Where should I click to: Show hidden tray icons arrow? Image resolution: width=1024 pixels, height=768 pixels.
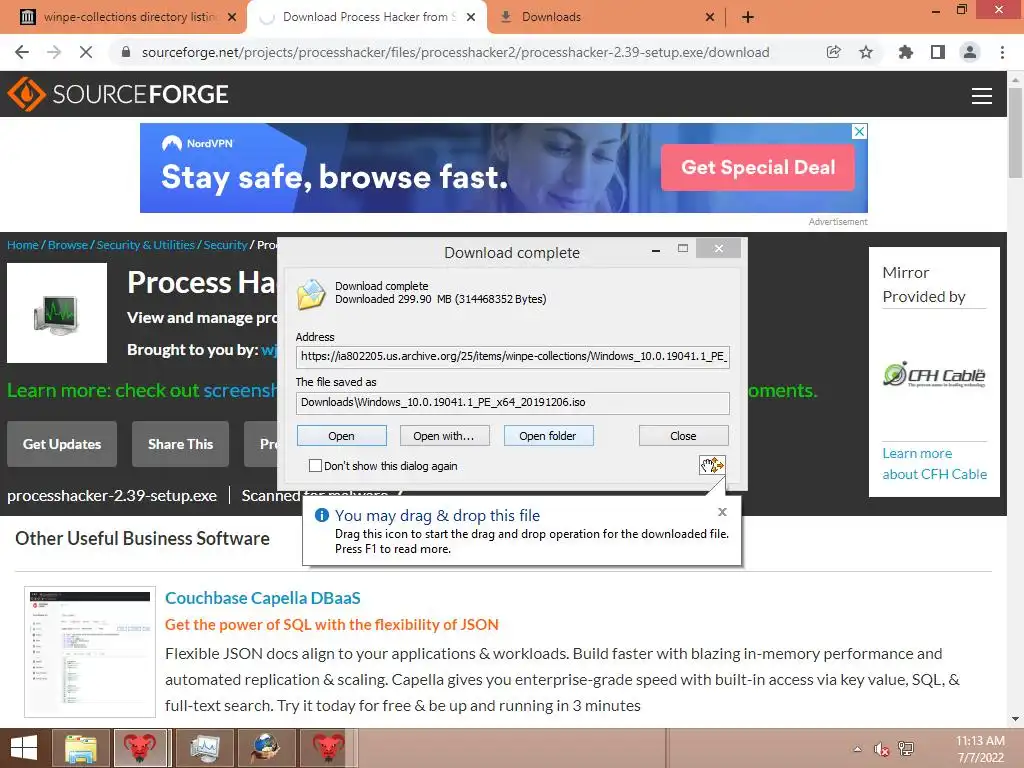857,749
